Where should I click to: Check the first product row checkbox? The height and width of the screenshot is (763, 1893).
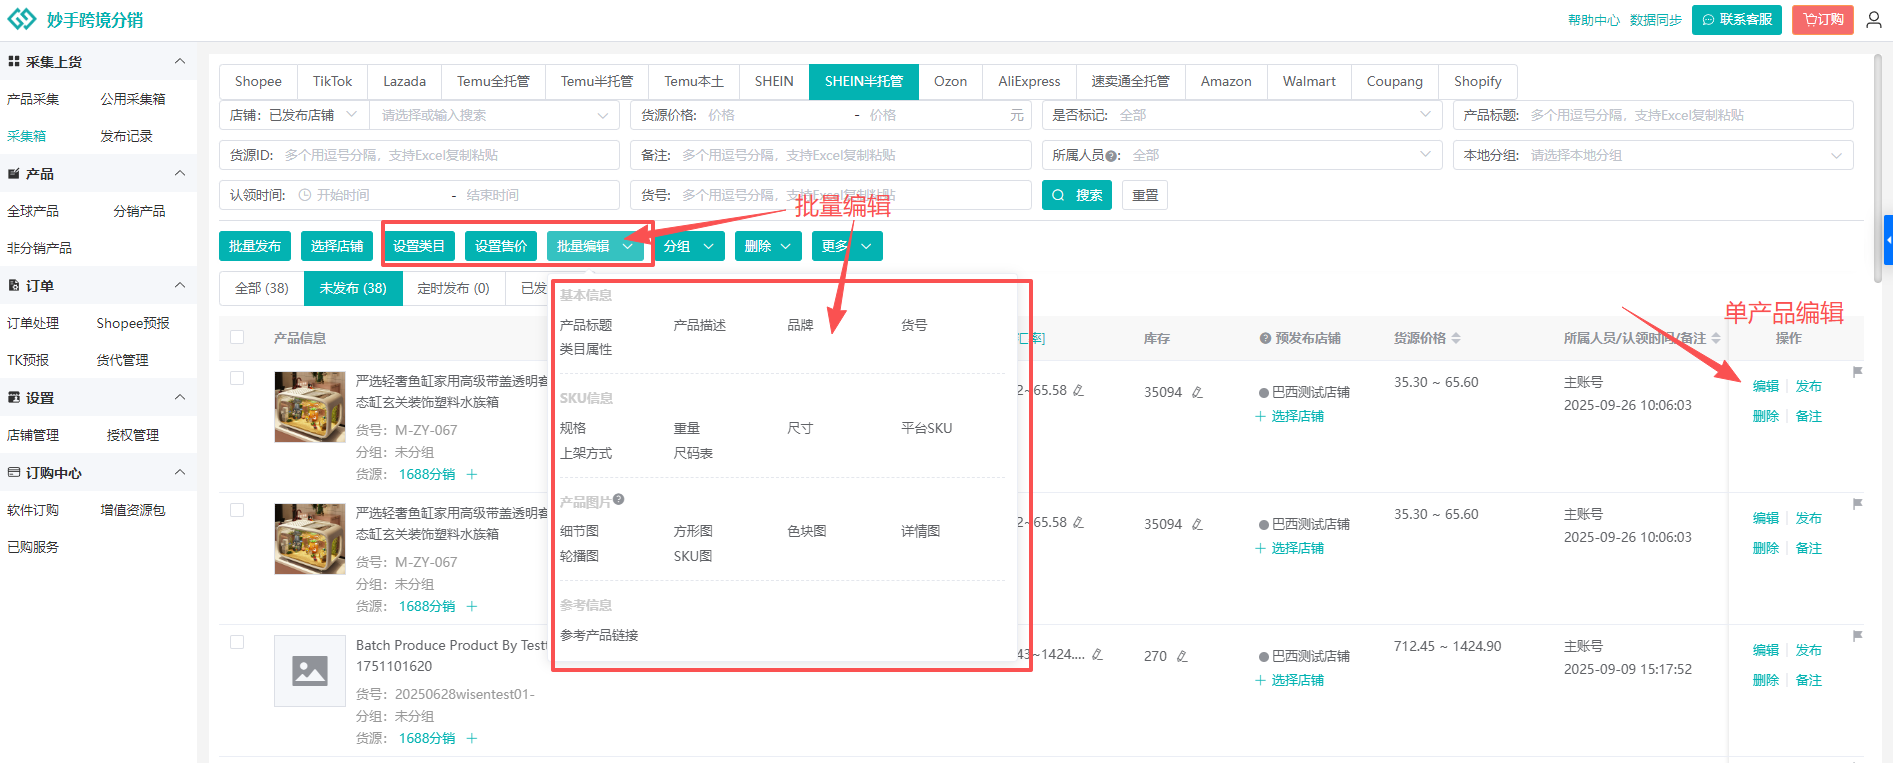click(237, 378)
